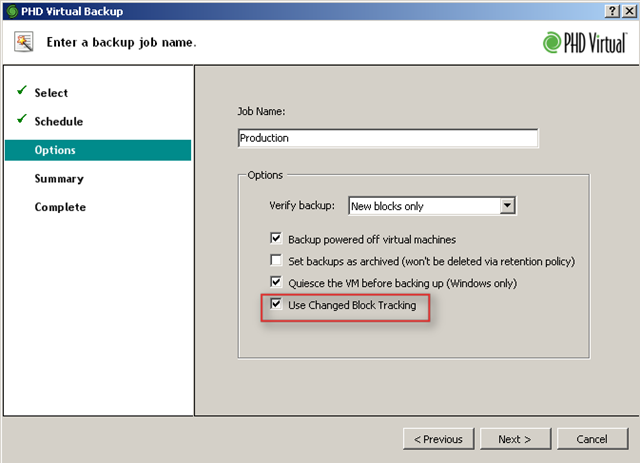Screen dimensions: 640x463
Task: Click the PHD Virtual Backup title bar icon
Action: [10, 9]
